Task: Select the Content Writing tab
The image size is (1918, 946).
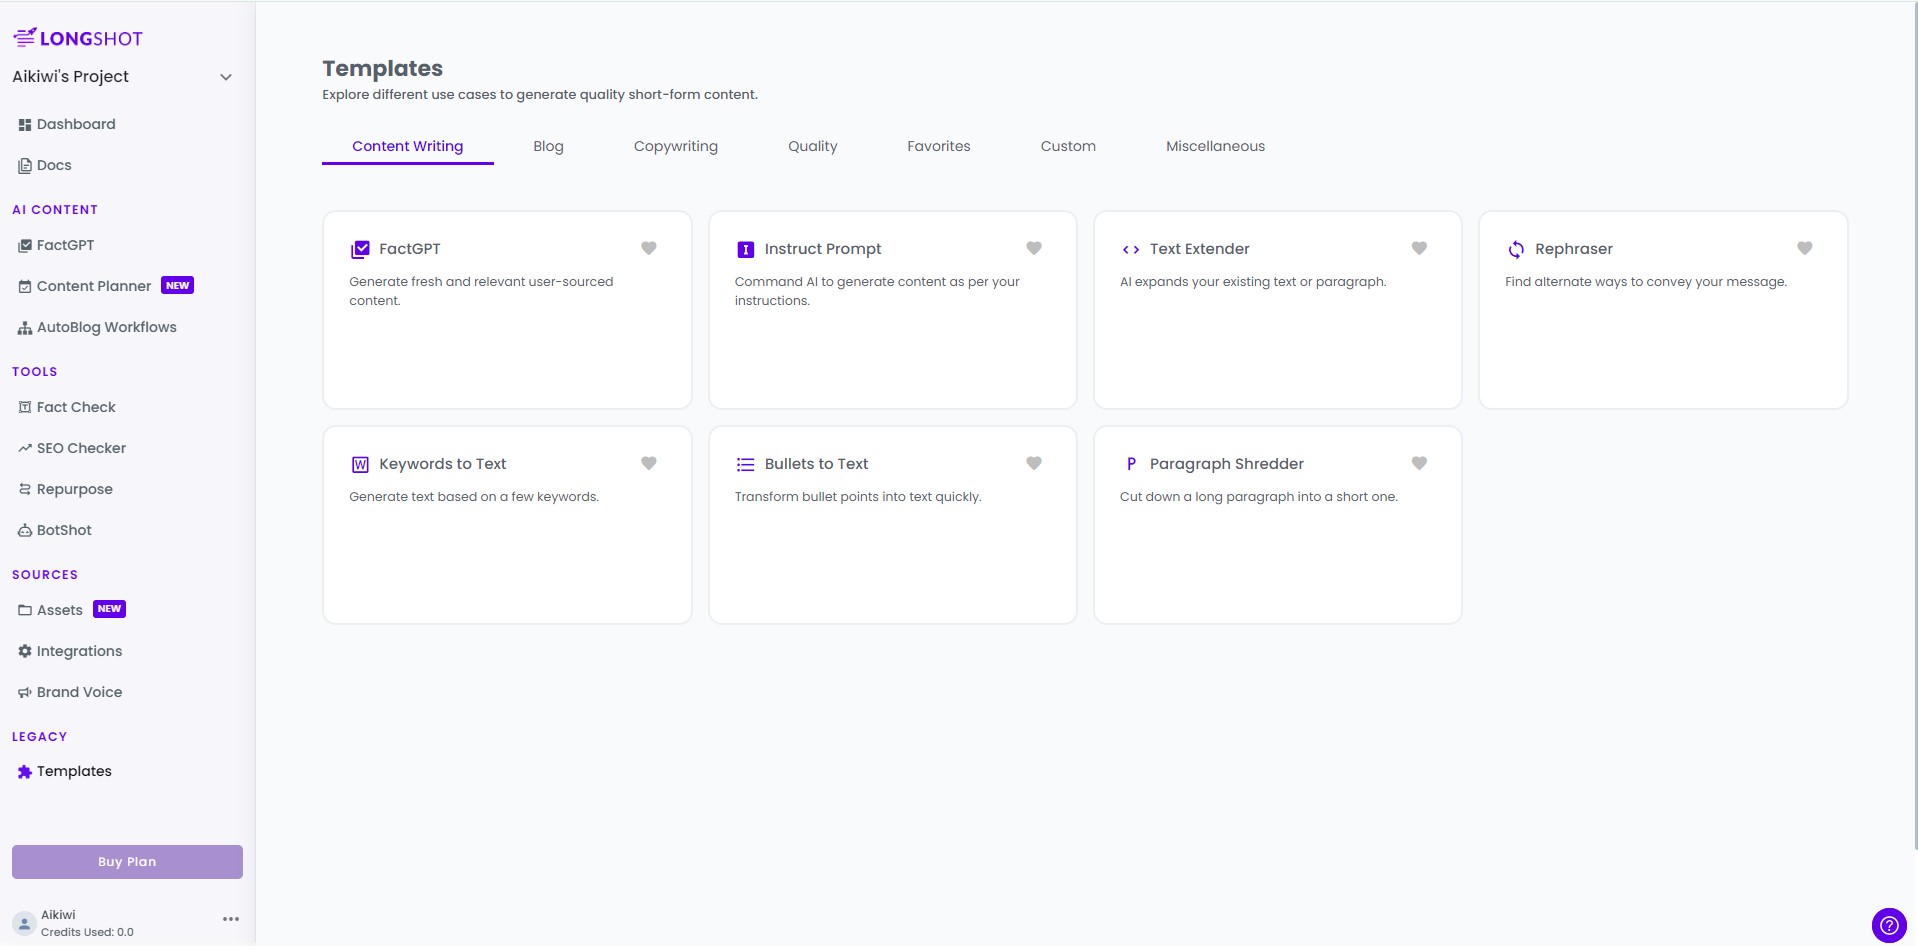Action: click(408, 146)
